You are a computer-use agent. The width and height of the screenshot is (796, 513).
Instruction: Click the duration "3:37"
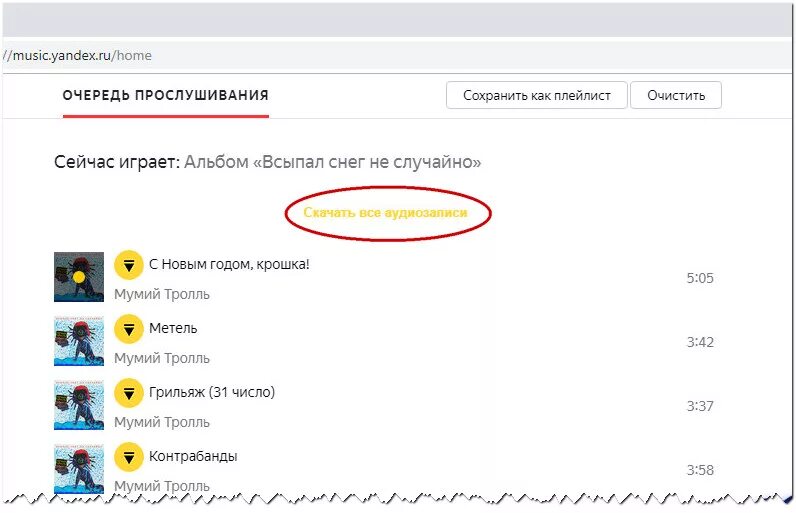[700, 406]
